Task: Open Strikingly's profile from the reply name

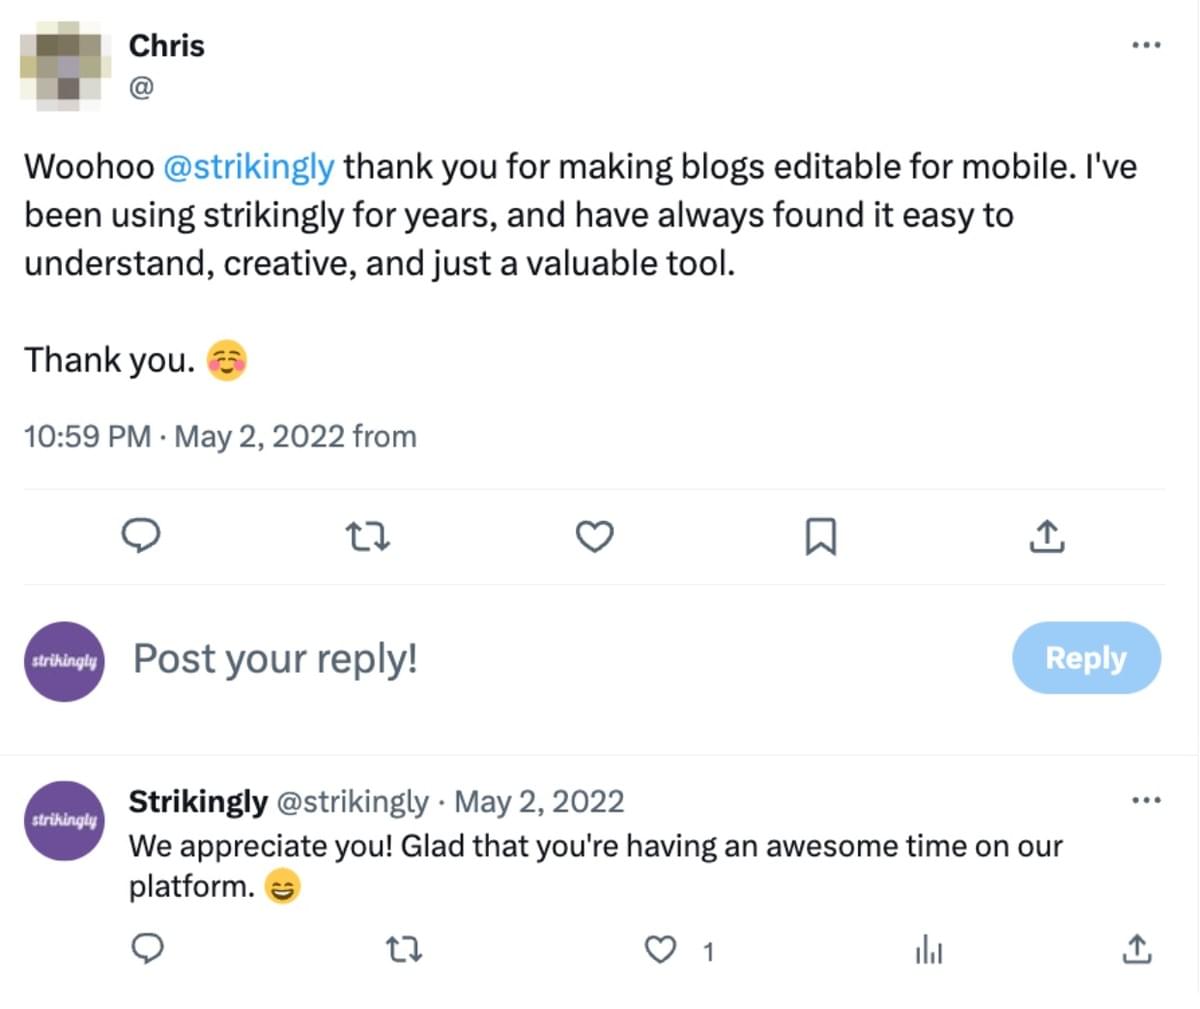Action: [198, 802]
